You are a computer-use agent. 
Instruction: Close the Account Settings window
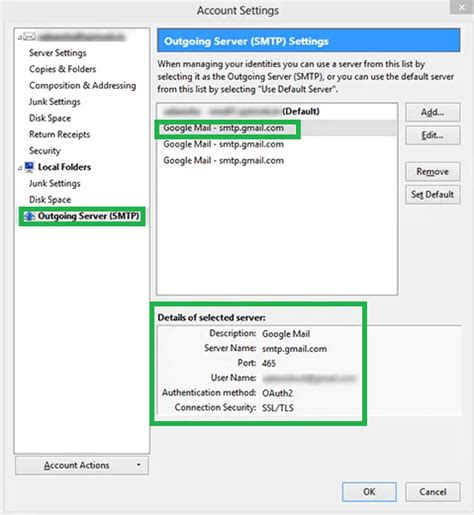coord(462,7)
